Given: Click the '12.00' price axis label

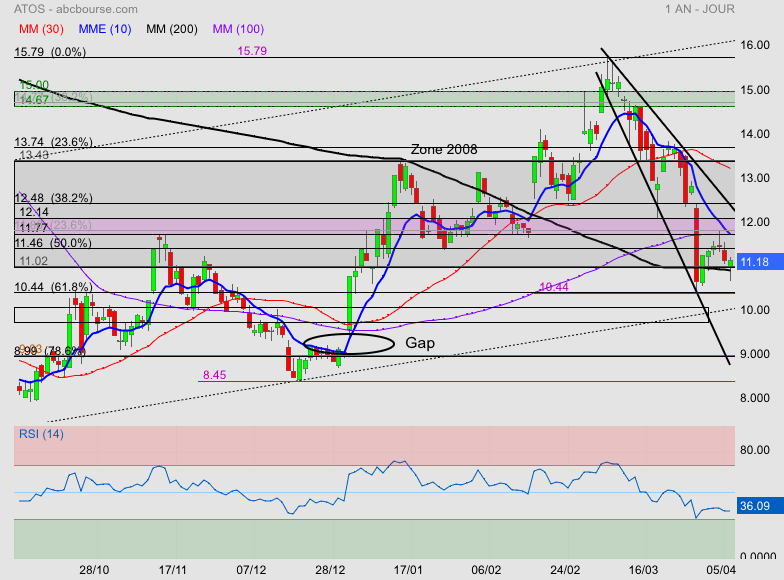Looking at the screenshot, I should pos(755,222).
